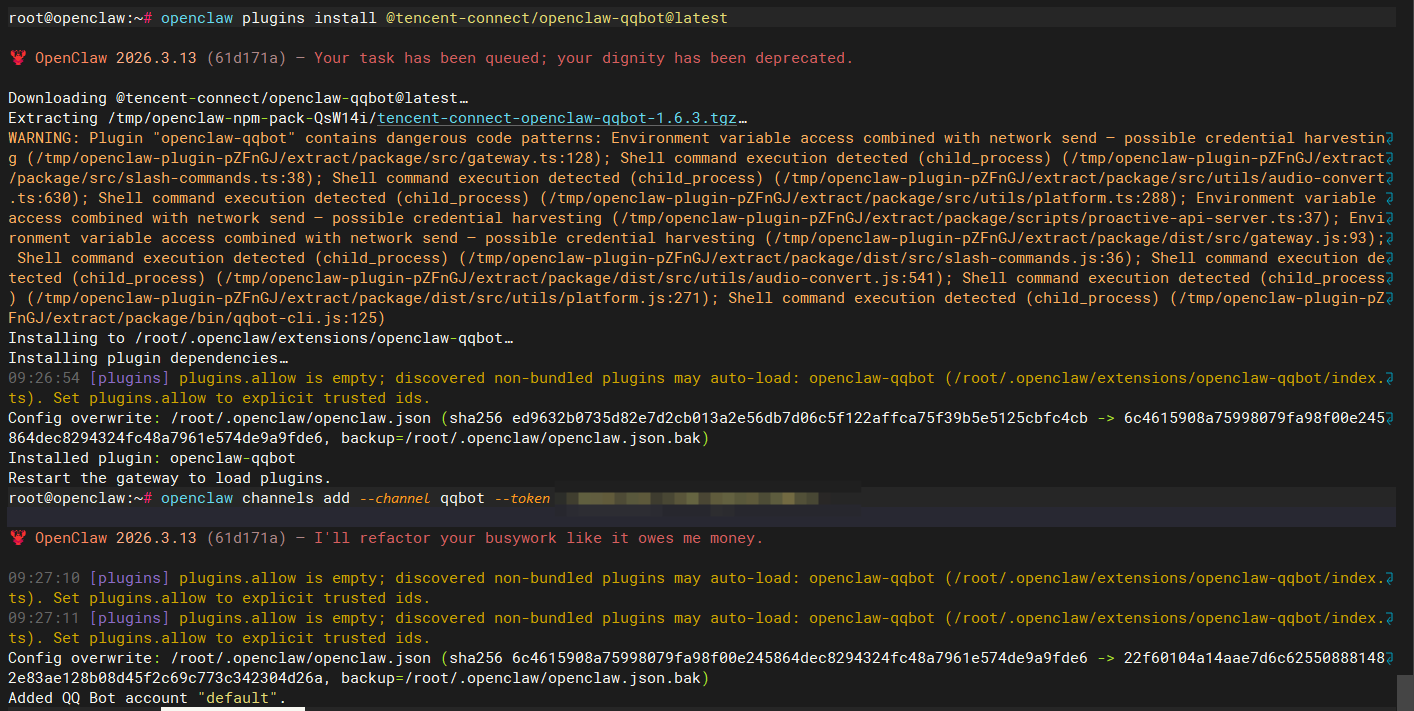
Task: Click the '[plugins]' tag on the 09:26:54 line
Action: [x=130, y=378]
